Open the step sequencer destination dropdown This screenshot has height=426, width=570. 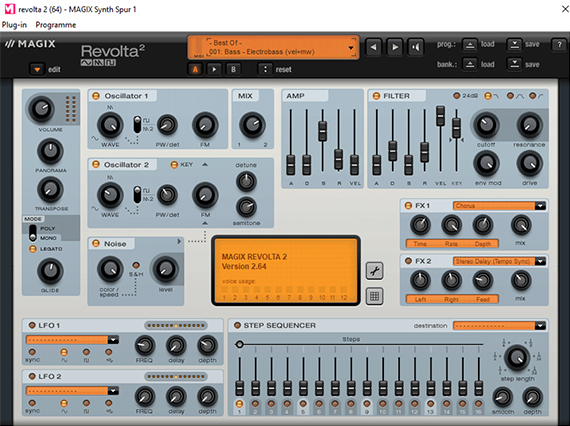pos(499,326)
